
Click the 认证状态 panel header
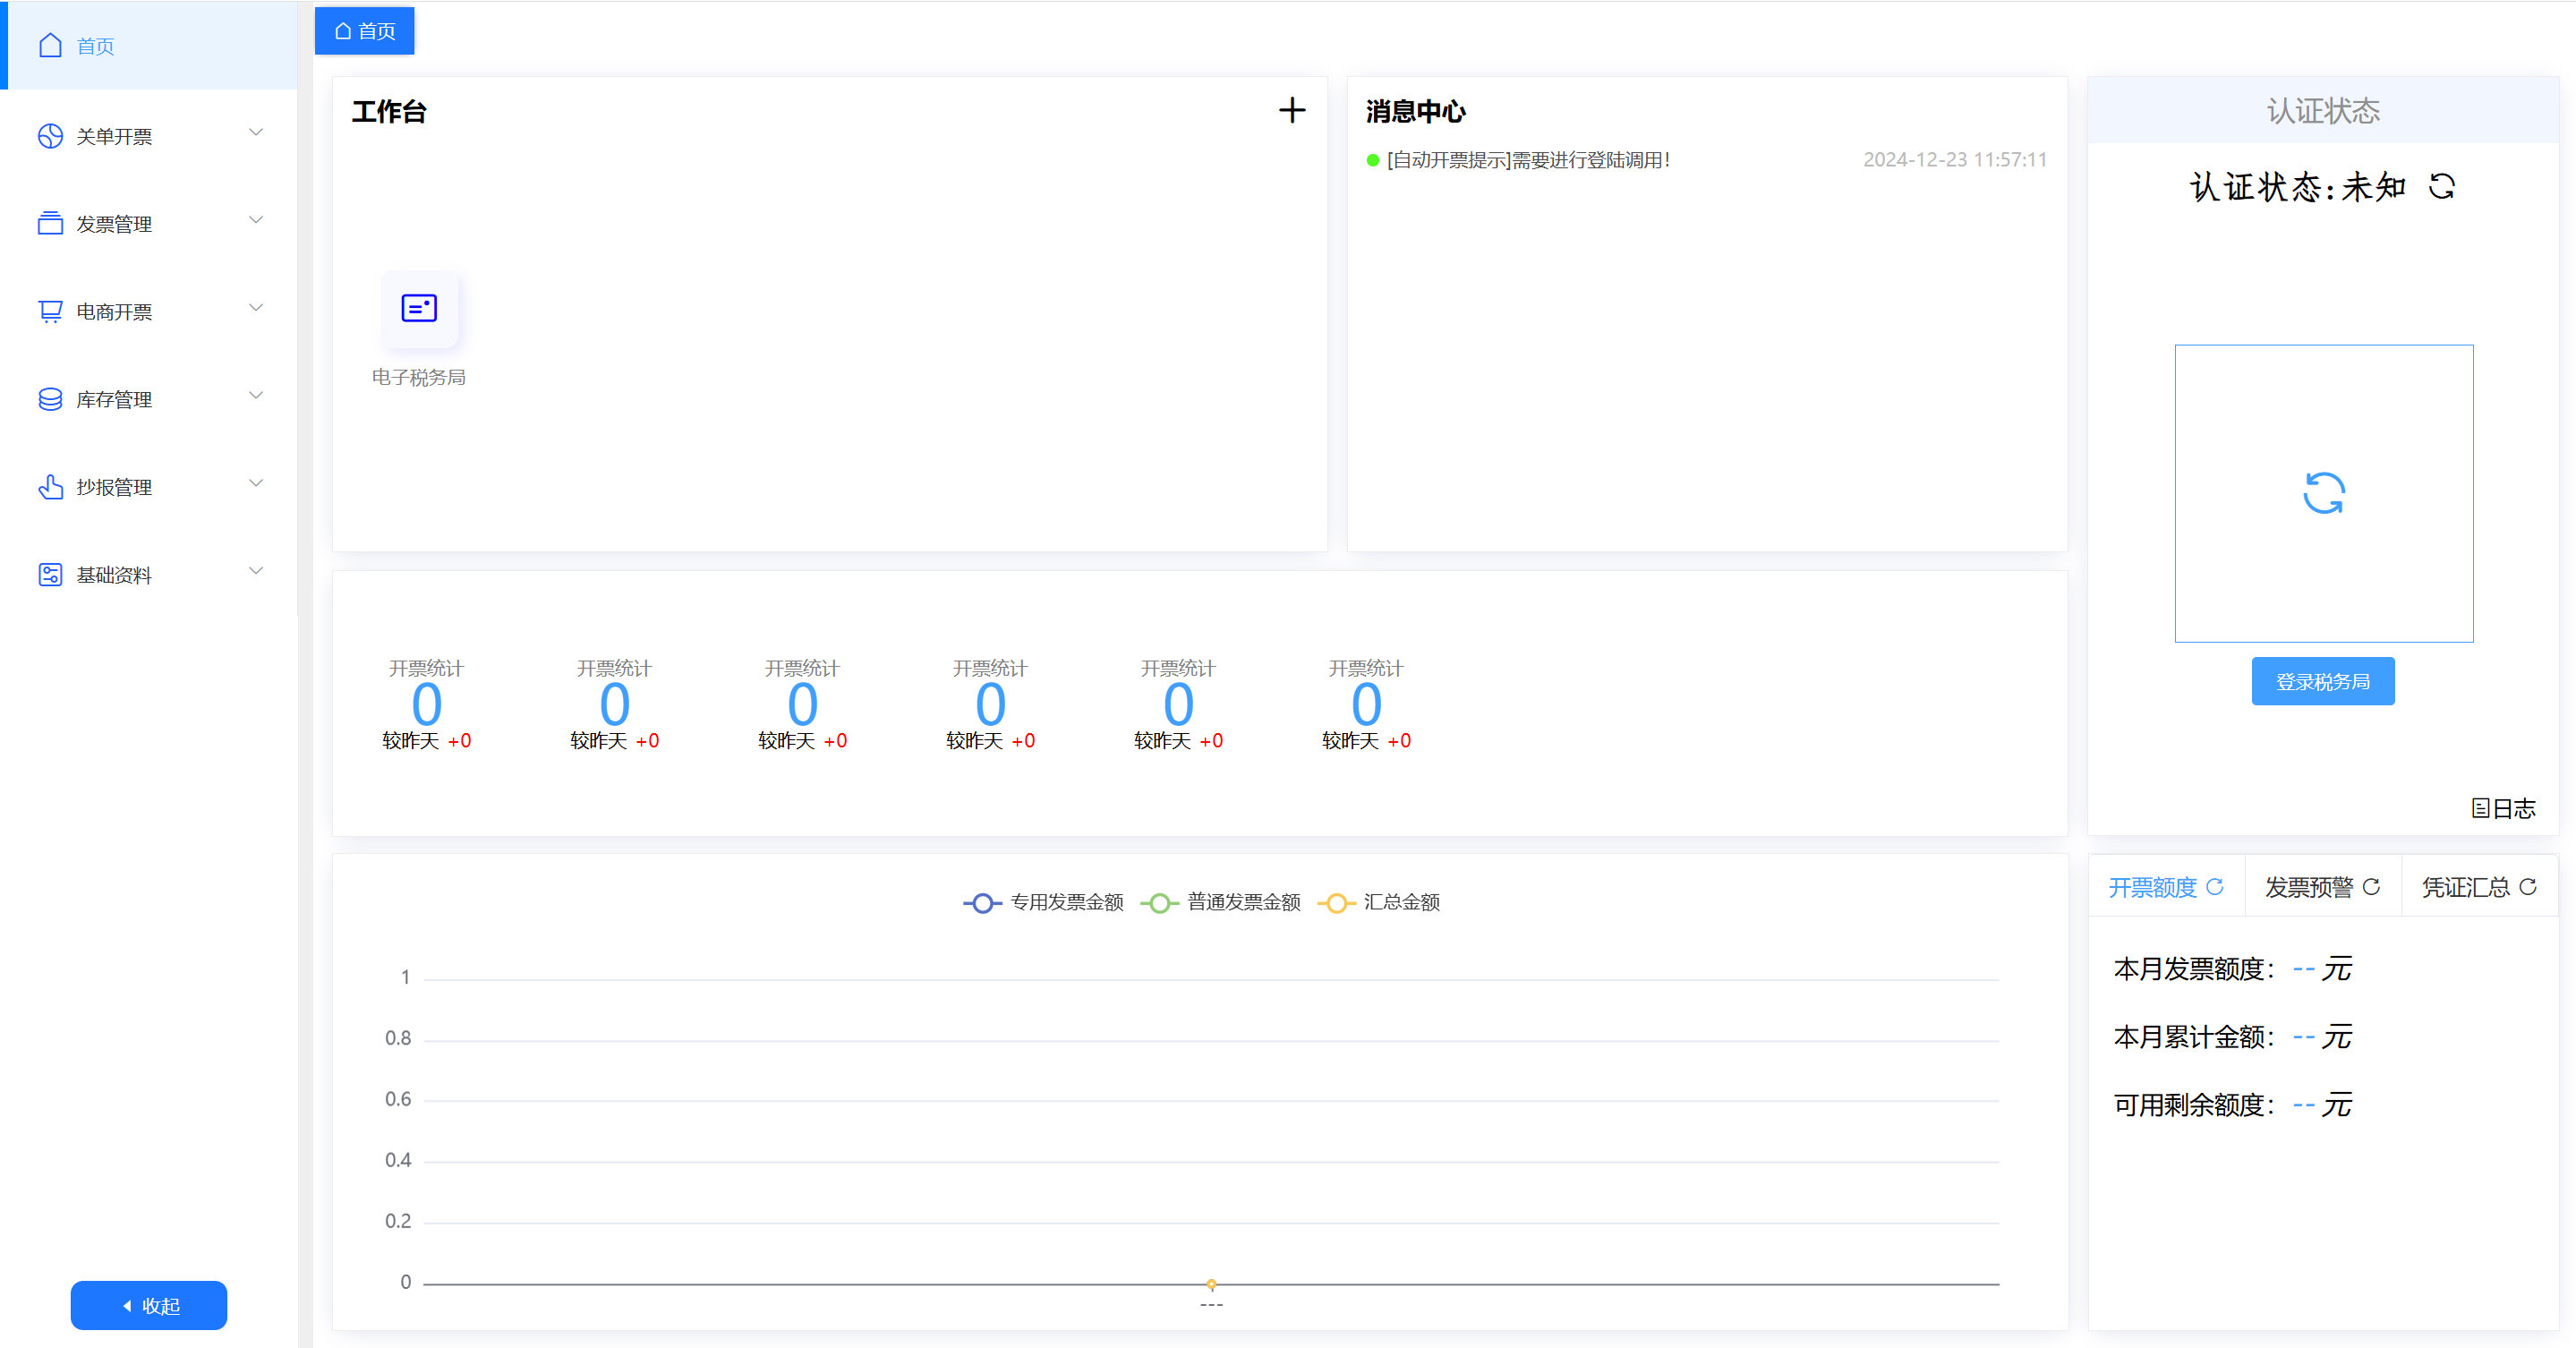coord(2322,110)
